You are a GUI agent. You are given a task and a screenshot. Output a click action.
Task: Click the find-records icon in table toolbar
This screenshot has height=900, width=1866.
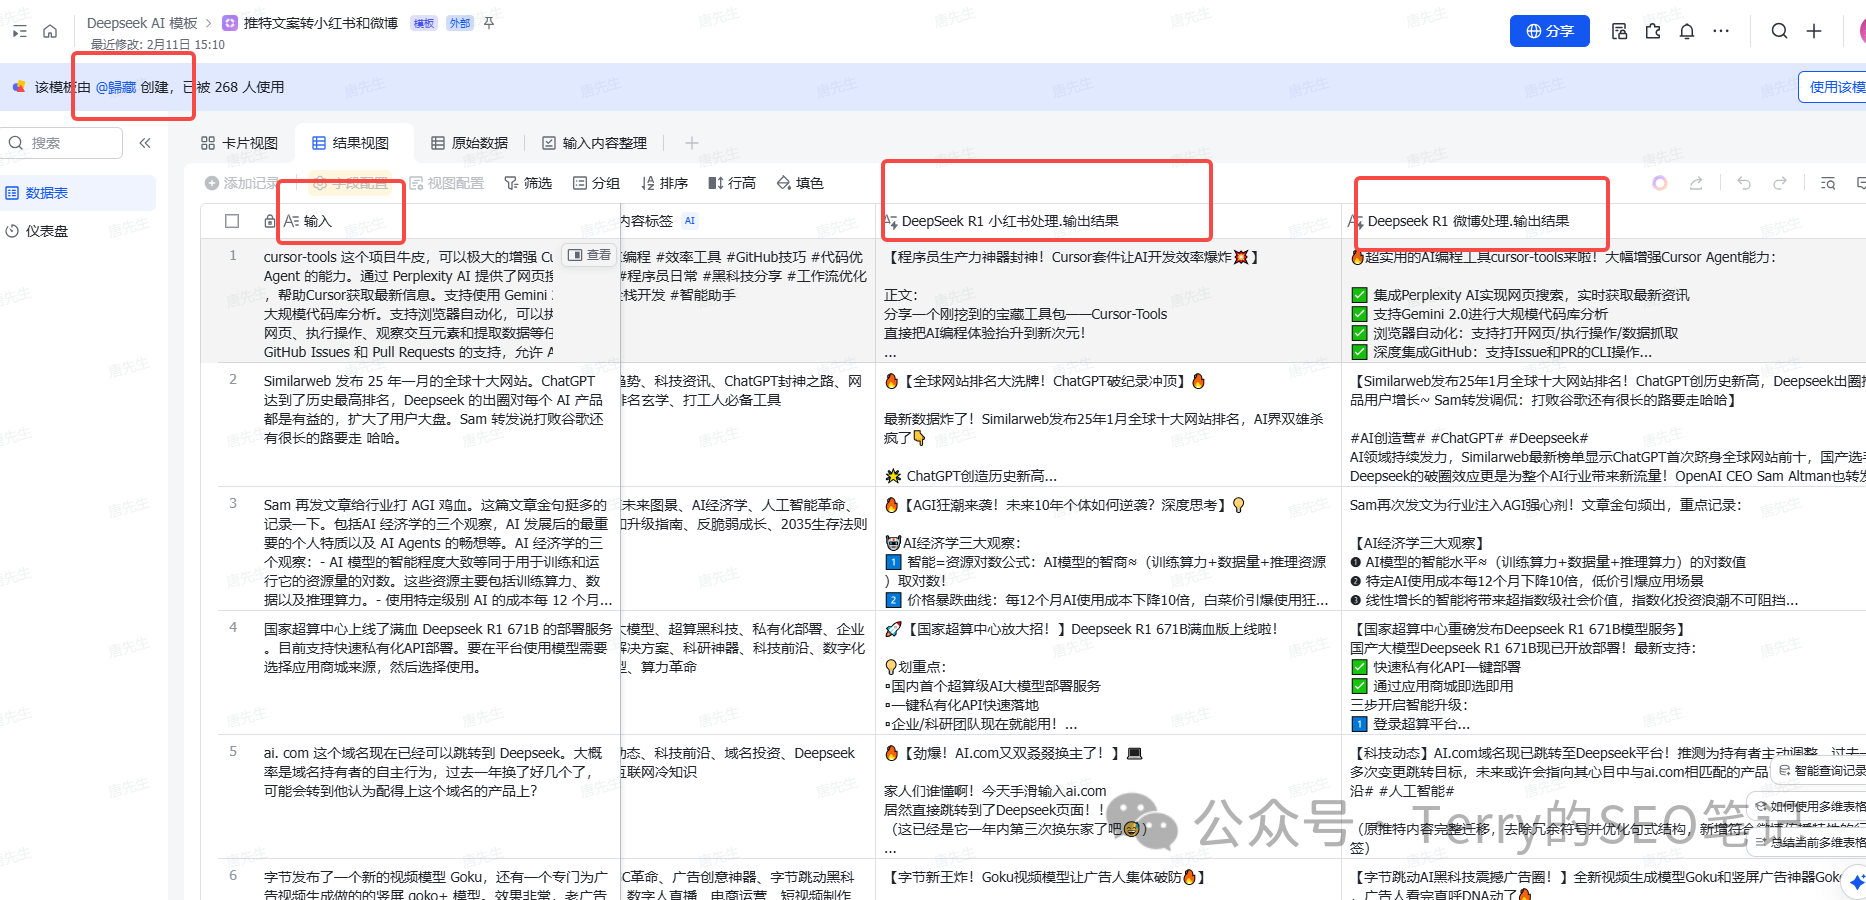coord(1828,183)
